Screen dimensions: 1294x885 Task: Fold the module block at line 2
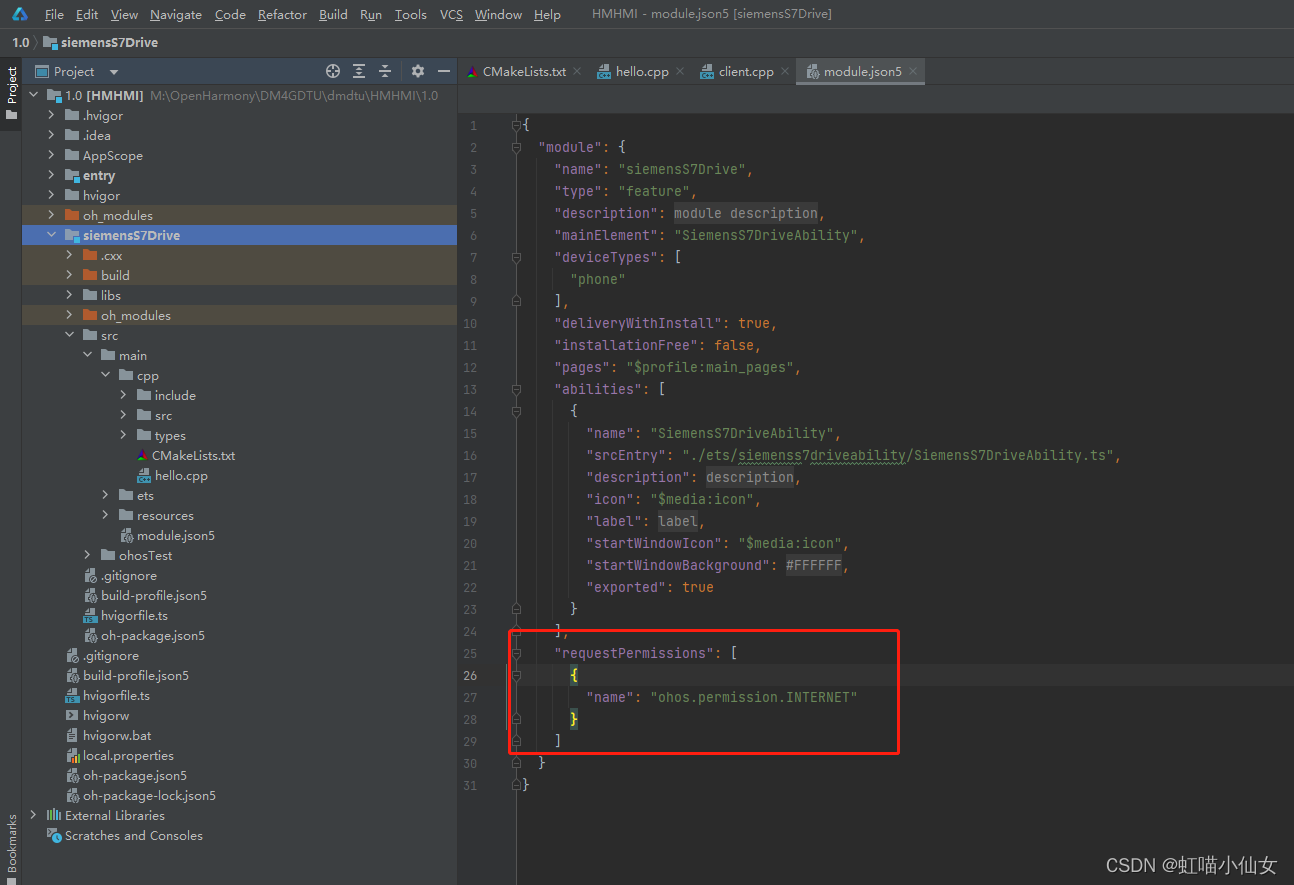516,147
